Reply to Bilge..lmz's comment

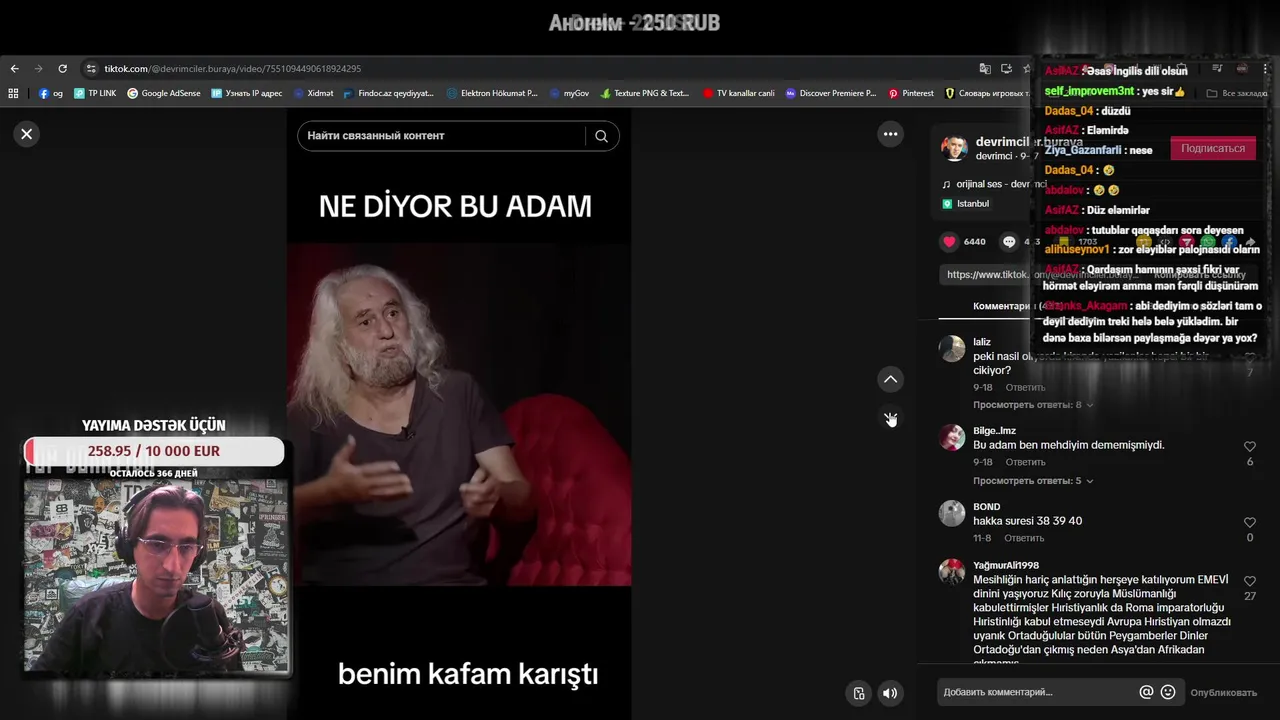point(1025,462)
